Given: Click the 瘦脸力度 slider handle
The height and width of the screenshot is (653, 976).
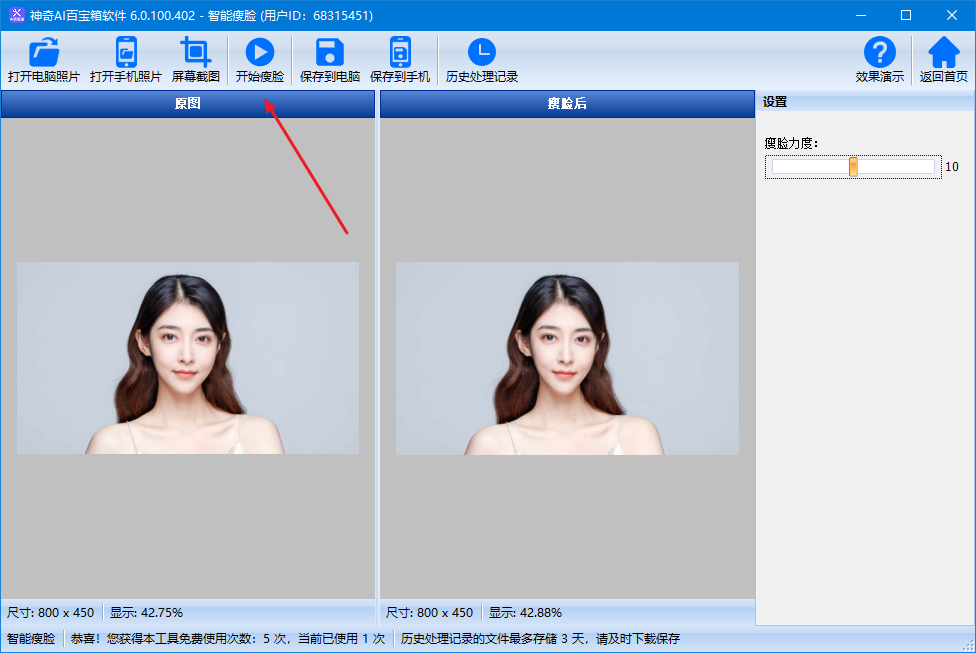Looking at the screenshot, I should point(853,167).
